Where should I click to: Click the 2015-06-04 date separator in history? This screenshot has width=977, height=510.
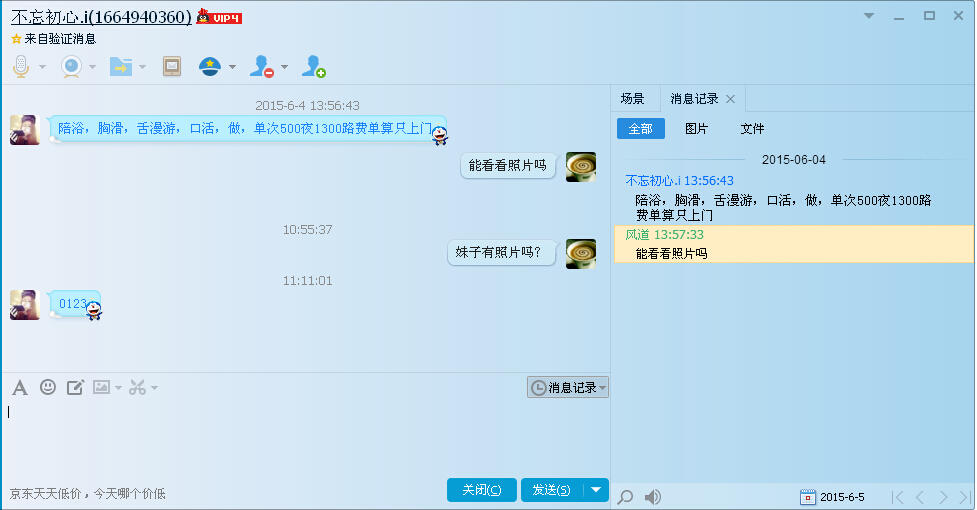pyautogui.click(x=794, y=160)
